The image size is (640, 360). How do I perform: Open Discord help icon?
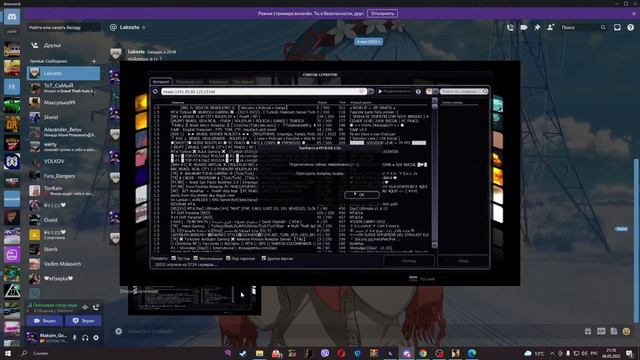631,27
